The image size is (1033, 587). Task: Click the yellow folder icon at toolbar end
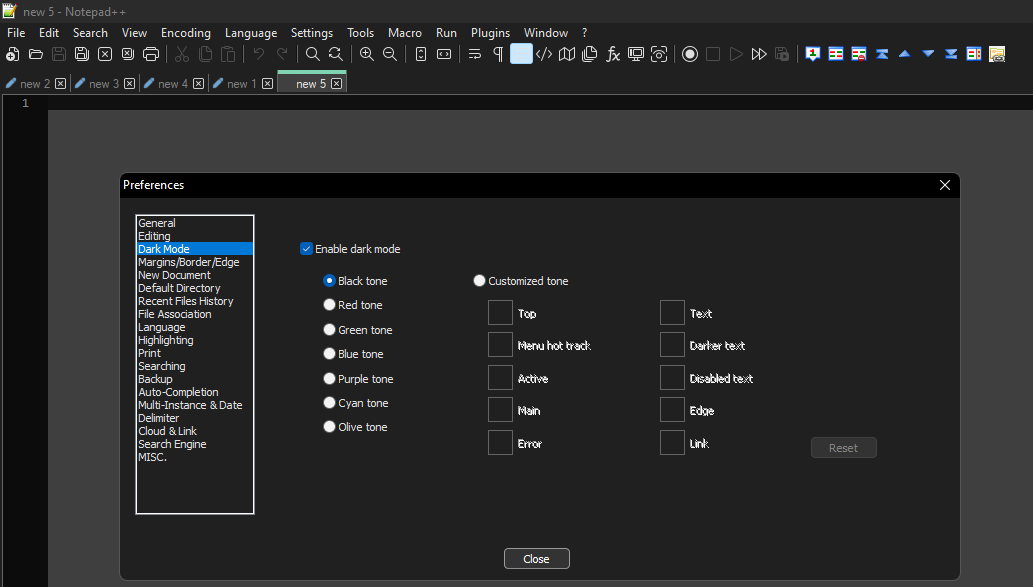click(997, 54)
